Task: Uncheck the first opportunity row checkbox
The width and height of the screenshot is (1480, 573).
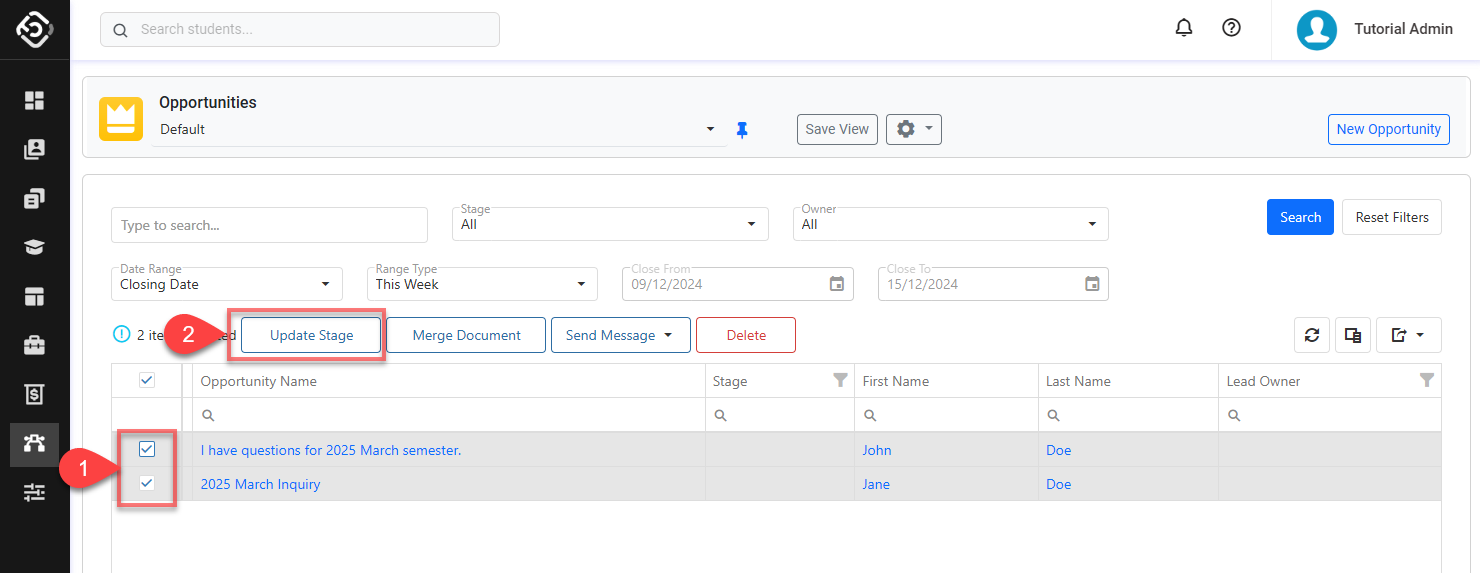Action: [x=147, y=450]
